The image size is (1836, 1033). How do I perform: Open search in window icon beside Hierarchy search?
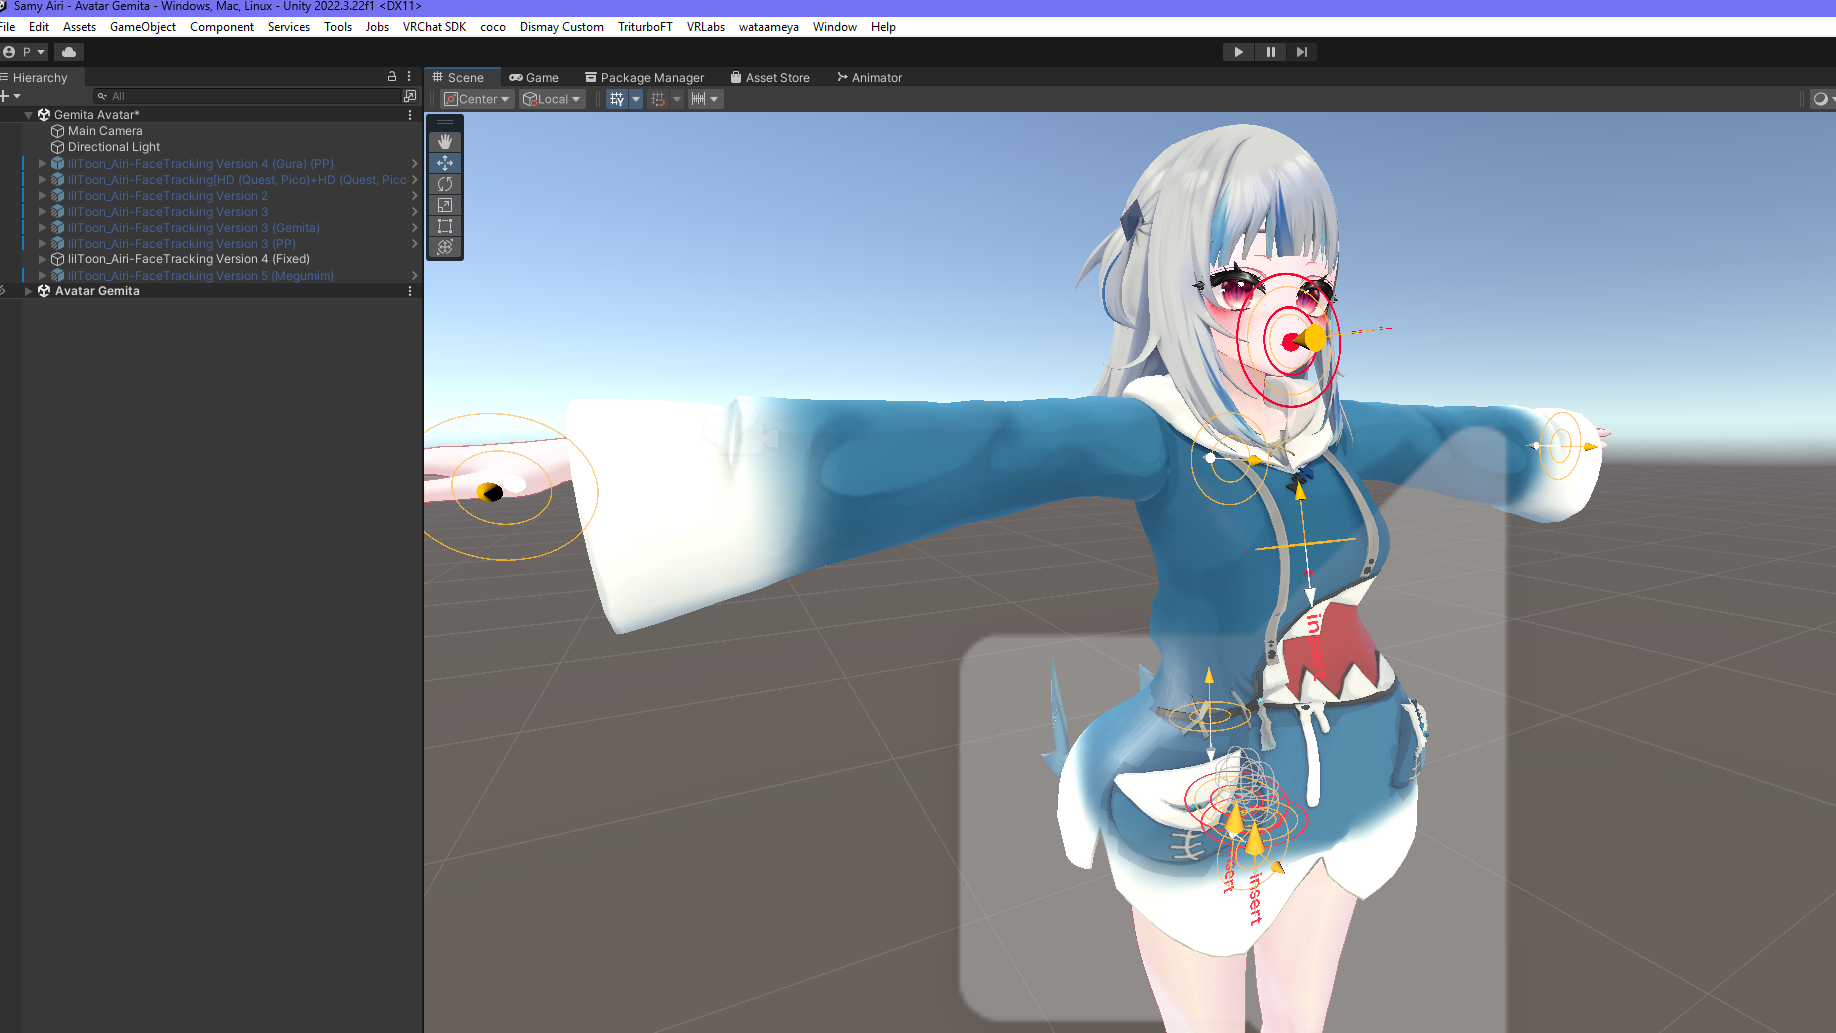pyautogui.click(x=410, y=96)
